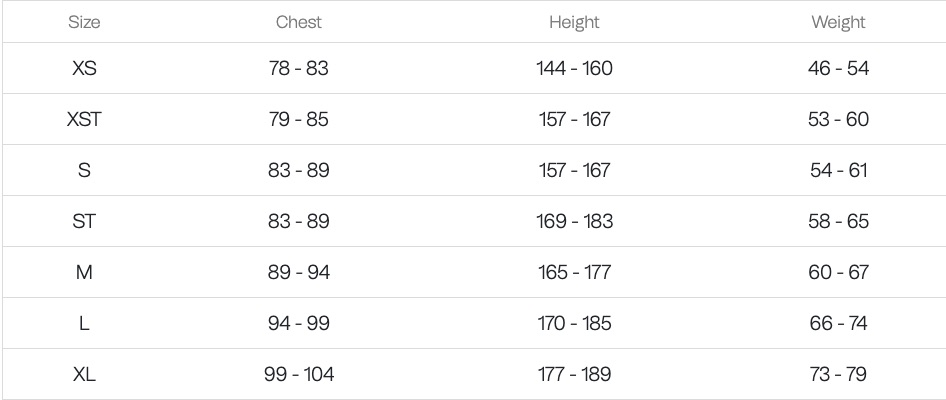This screenshot has height=400, width=946.
Task: Click the Chest column header
Action: pos(298,22)
